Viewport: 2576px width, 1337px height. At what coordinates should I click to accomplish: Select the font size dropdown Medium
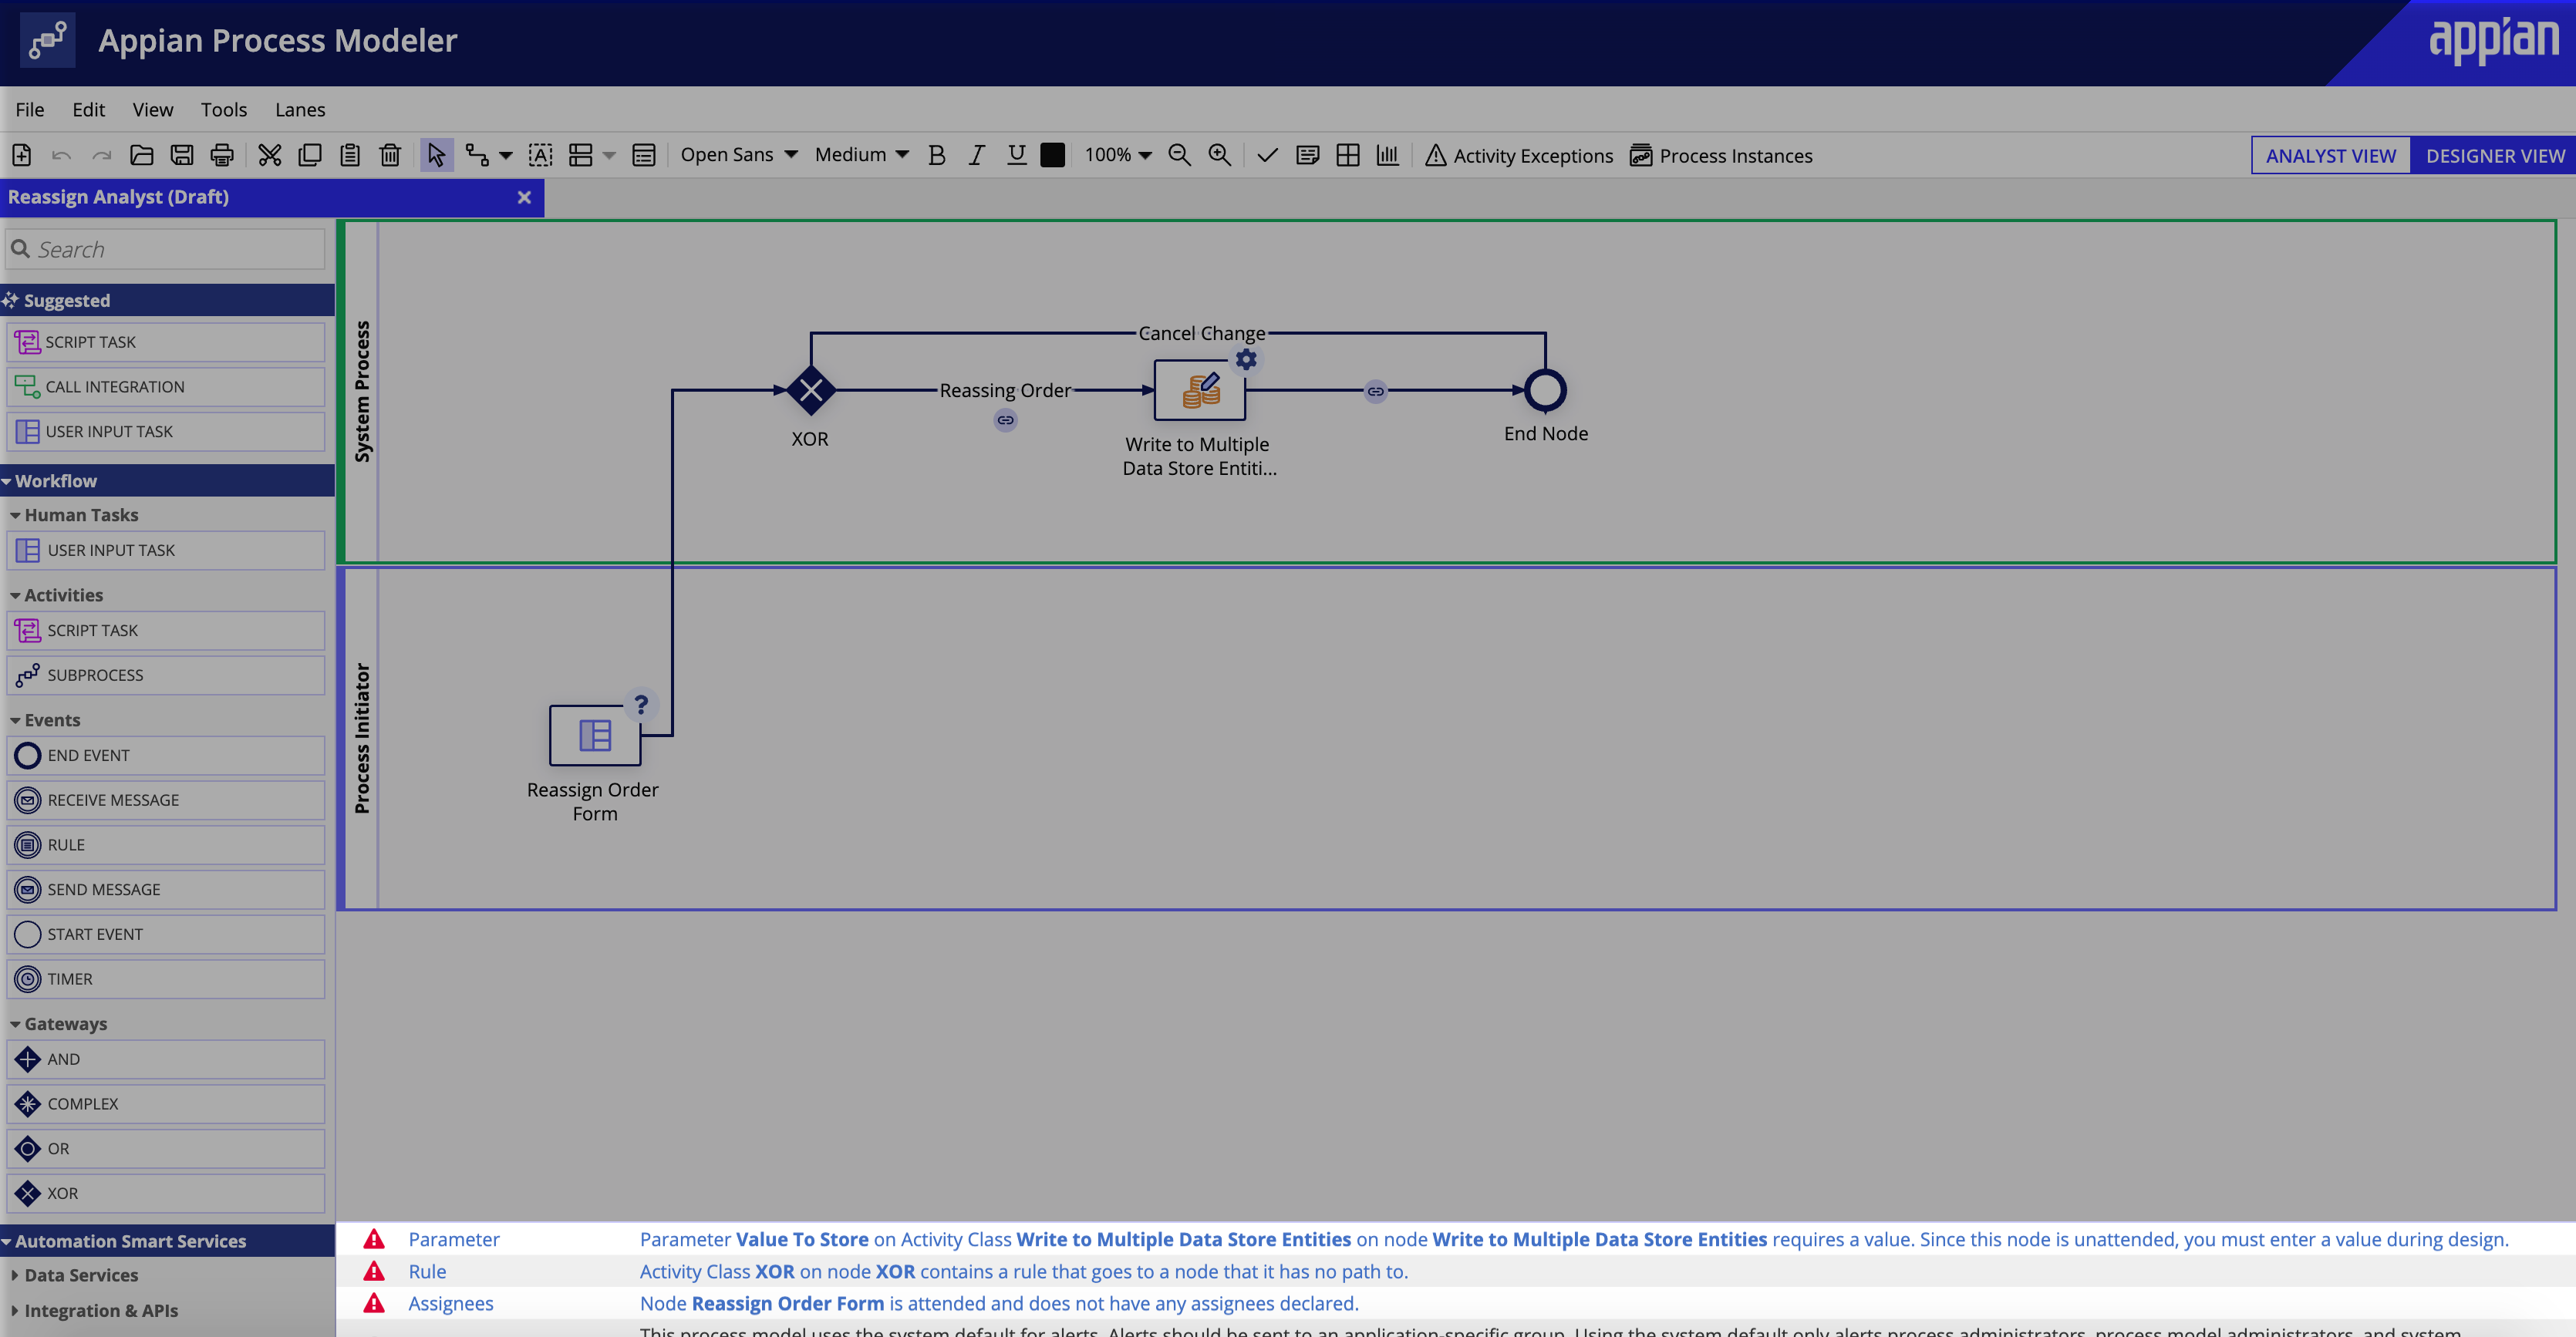coord(861,155)
